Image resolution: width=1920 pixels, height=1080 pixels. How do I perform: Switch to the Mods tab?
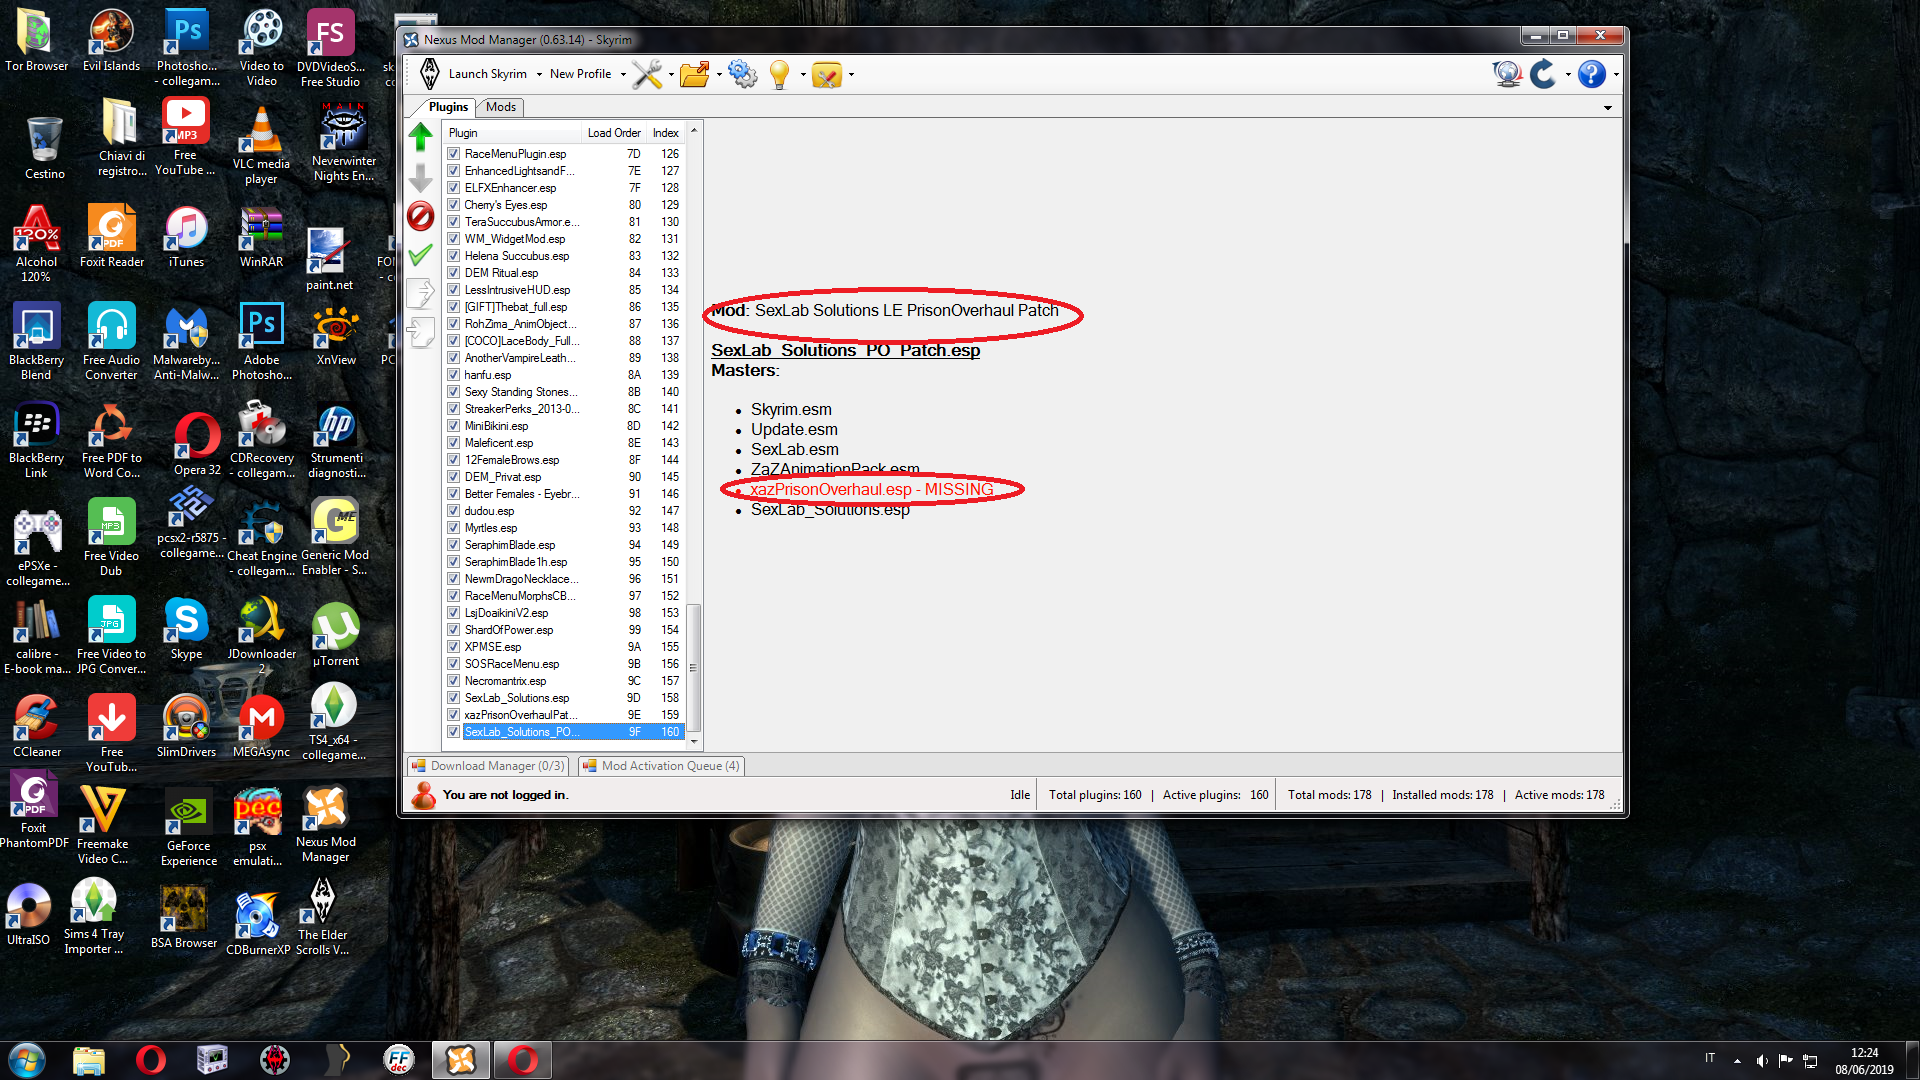pos(501,107)
